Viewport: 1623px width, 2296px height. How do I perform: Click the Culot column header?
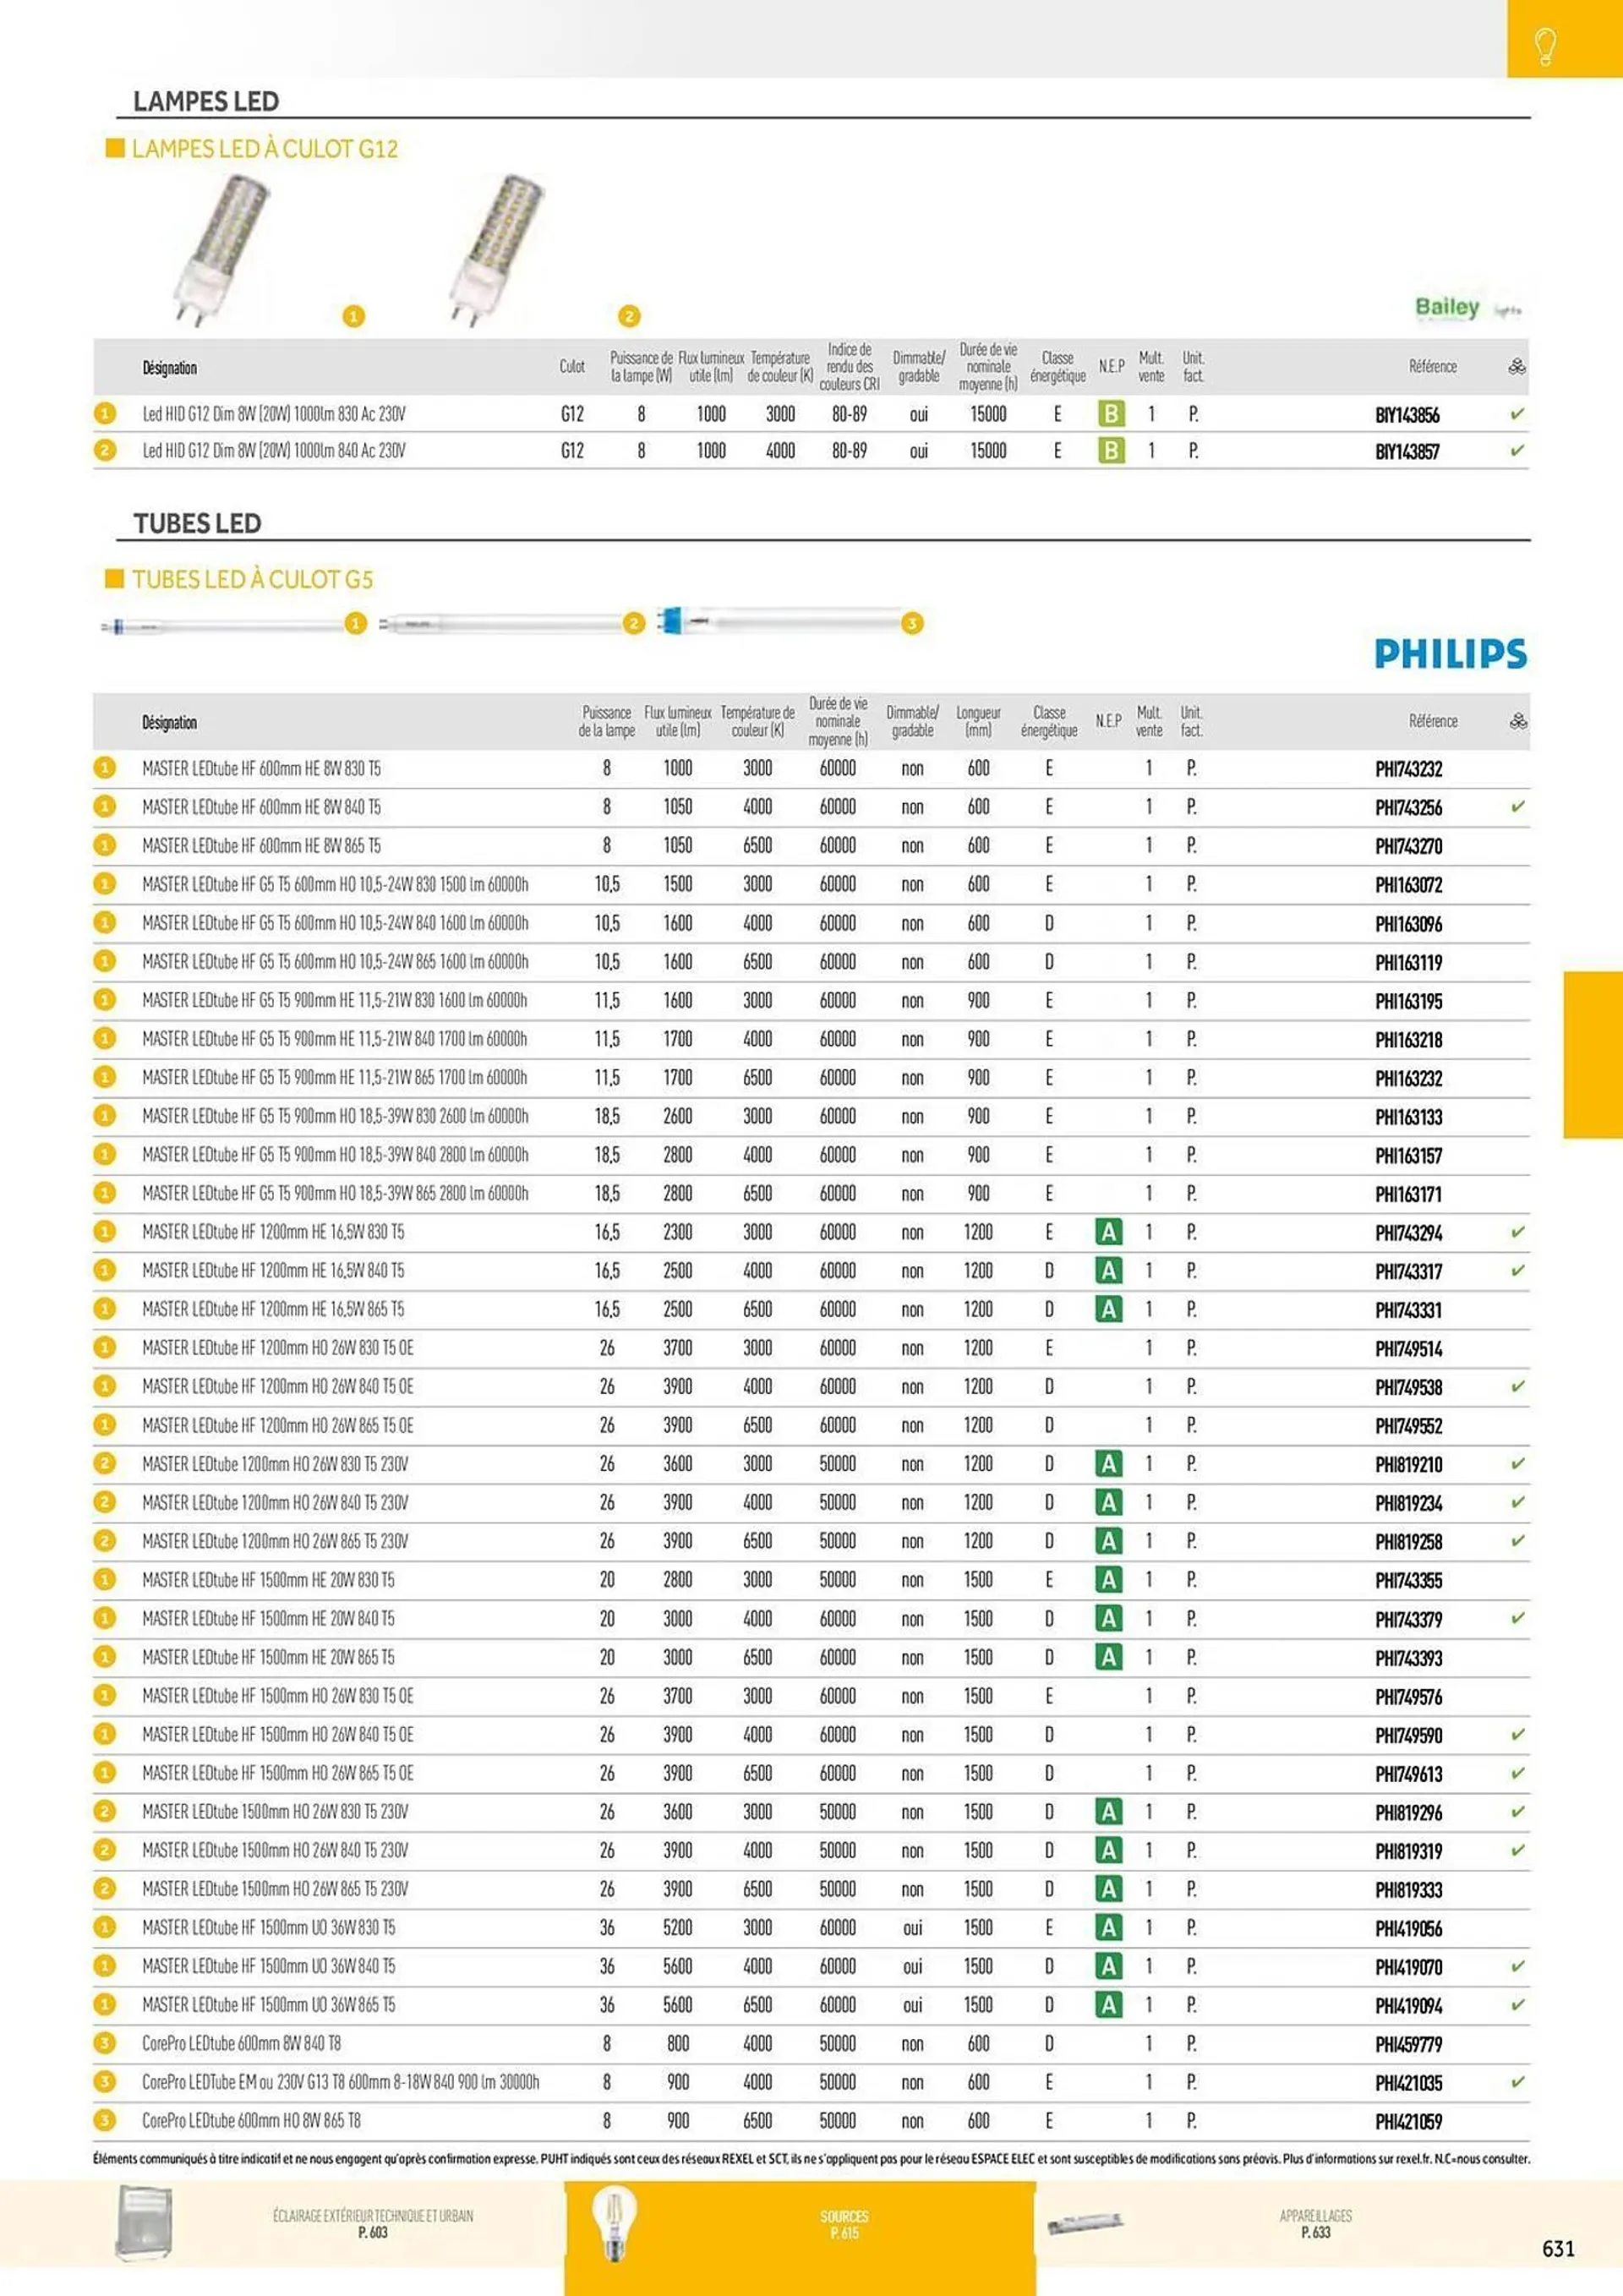[x=572, y=366]
